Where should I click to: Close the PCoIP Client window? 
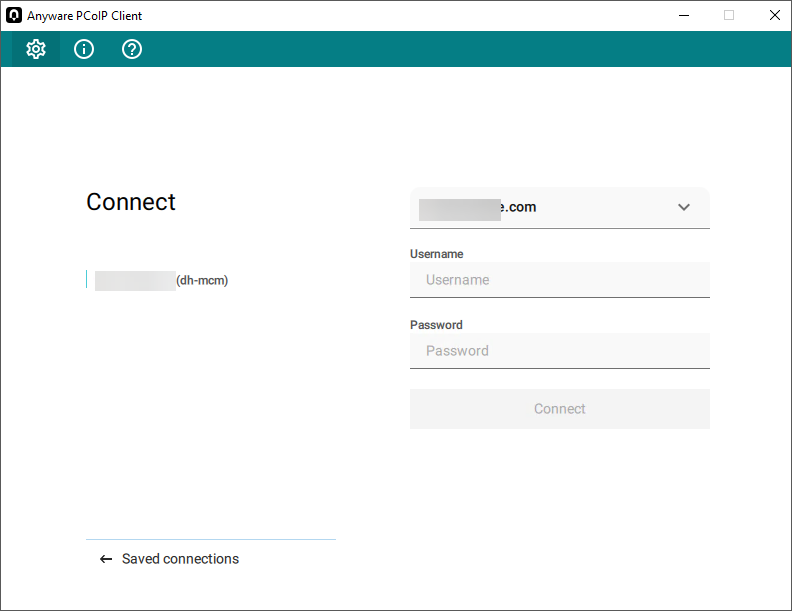pyautogui.click(x=774, y=15)
